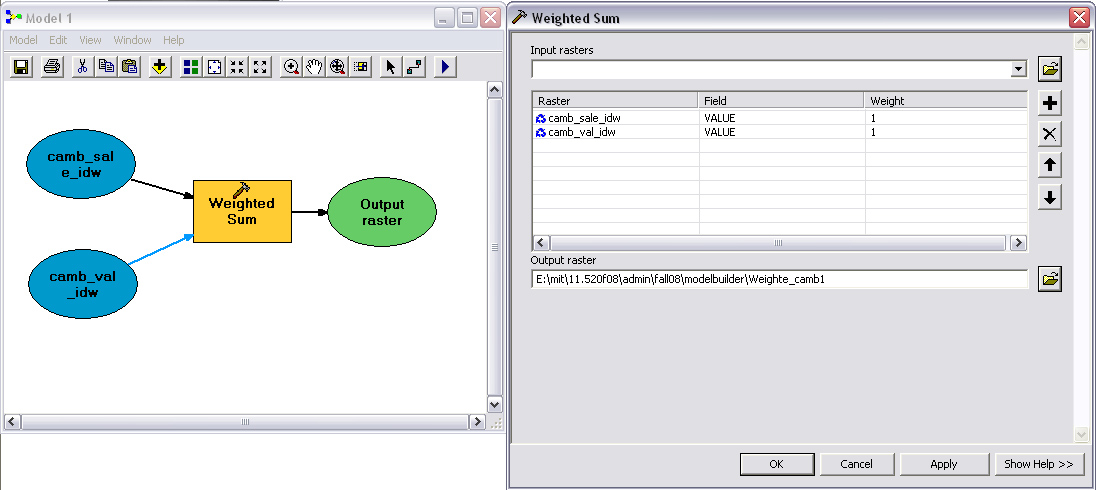Viewport: 1096px width, 490px height.
Task: Browse for input rasters folder icon
Action: pos(1049,69)
